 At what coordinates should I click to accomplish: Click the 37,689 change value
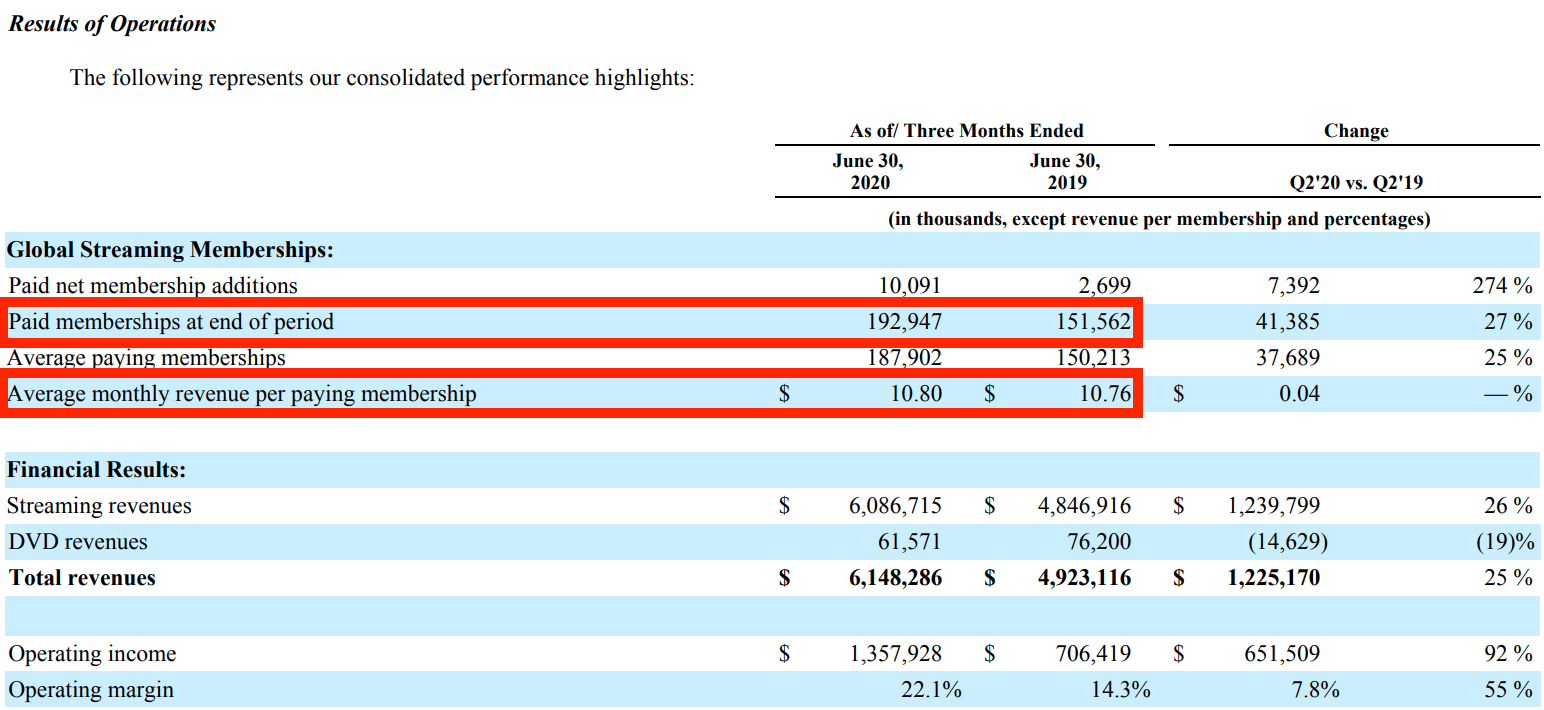[1287, 358]
